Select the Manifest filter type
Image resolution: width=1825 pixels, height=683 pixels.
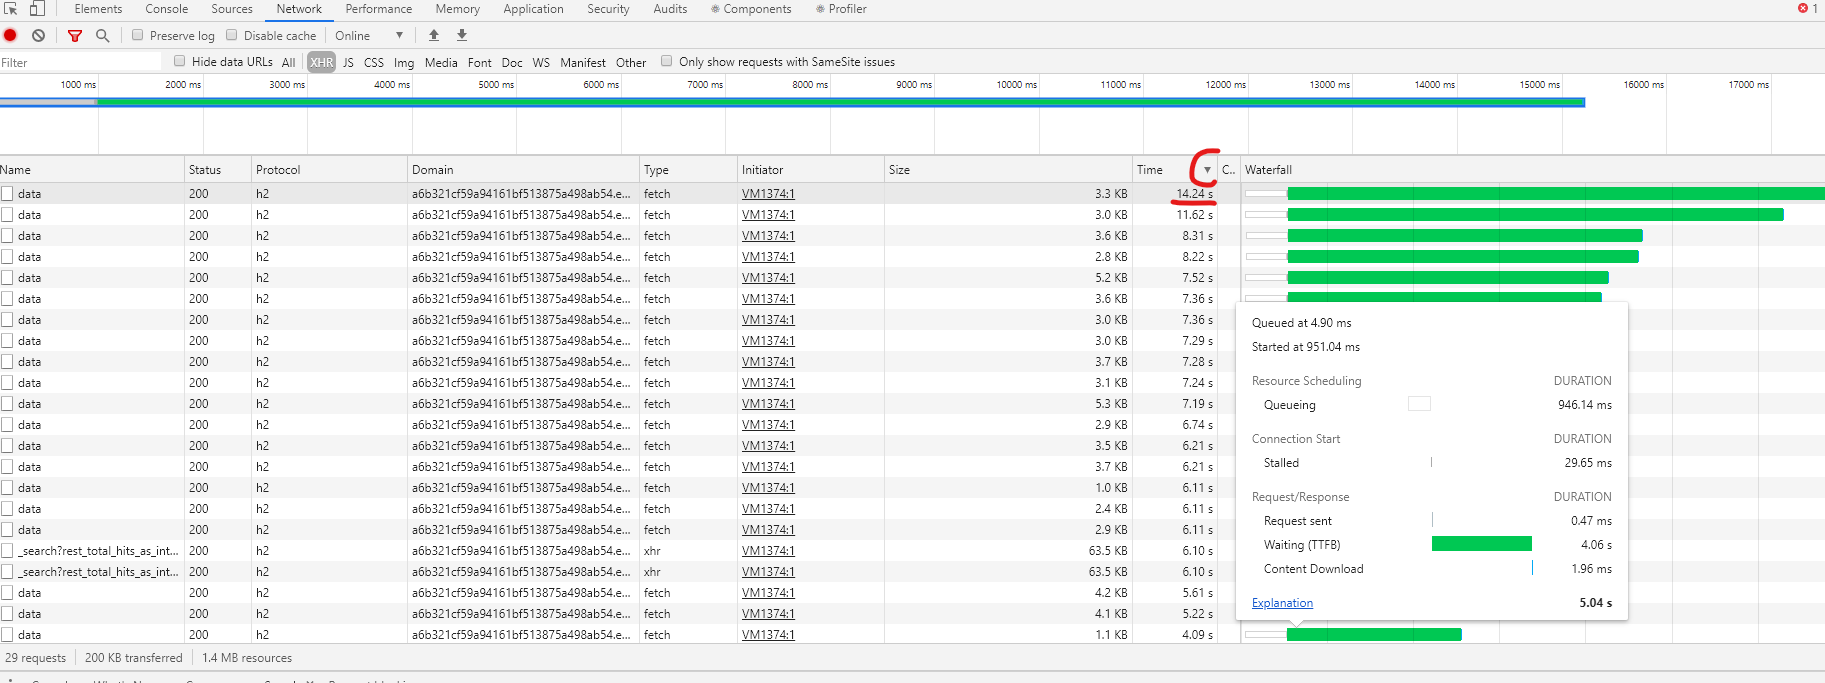(x=583, y=62)
